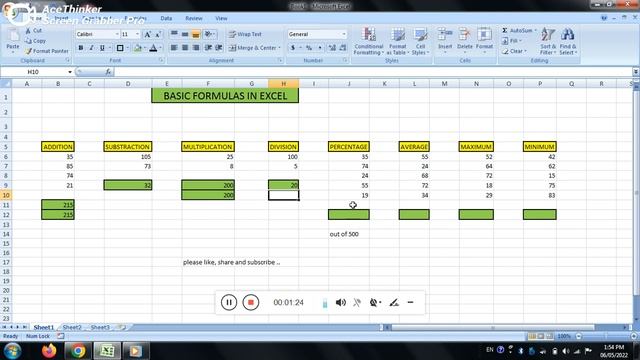The width and height of the screenshot is (640, 360).
Task: Toggle Italic formatting
Action: (x=91, y=48)
